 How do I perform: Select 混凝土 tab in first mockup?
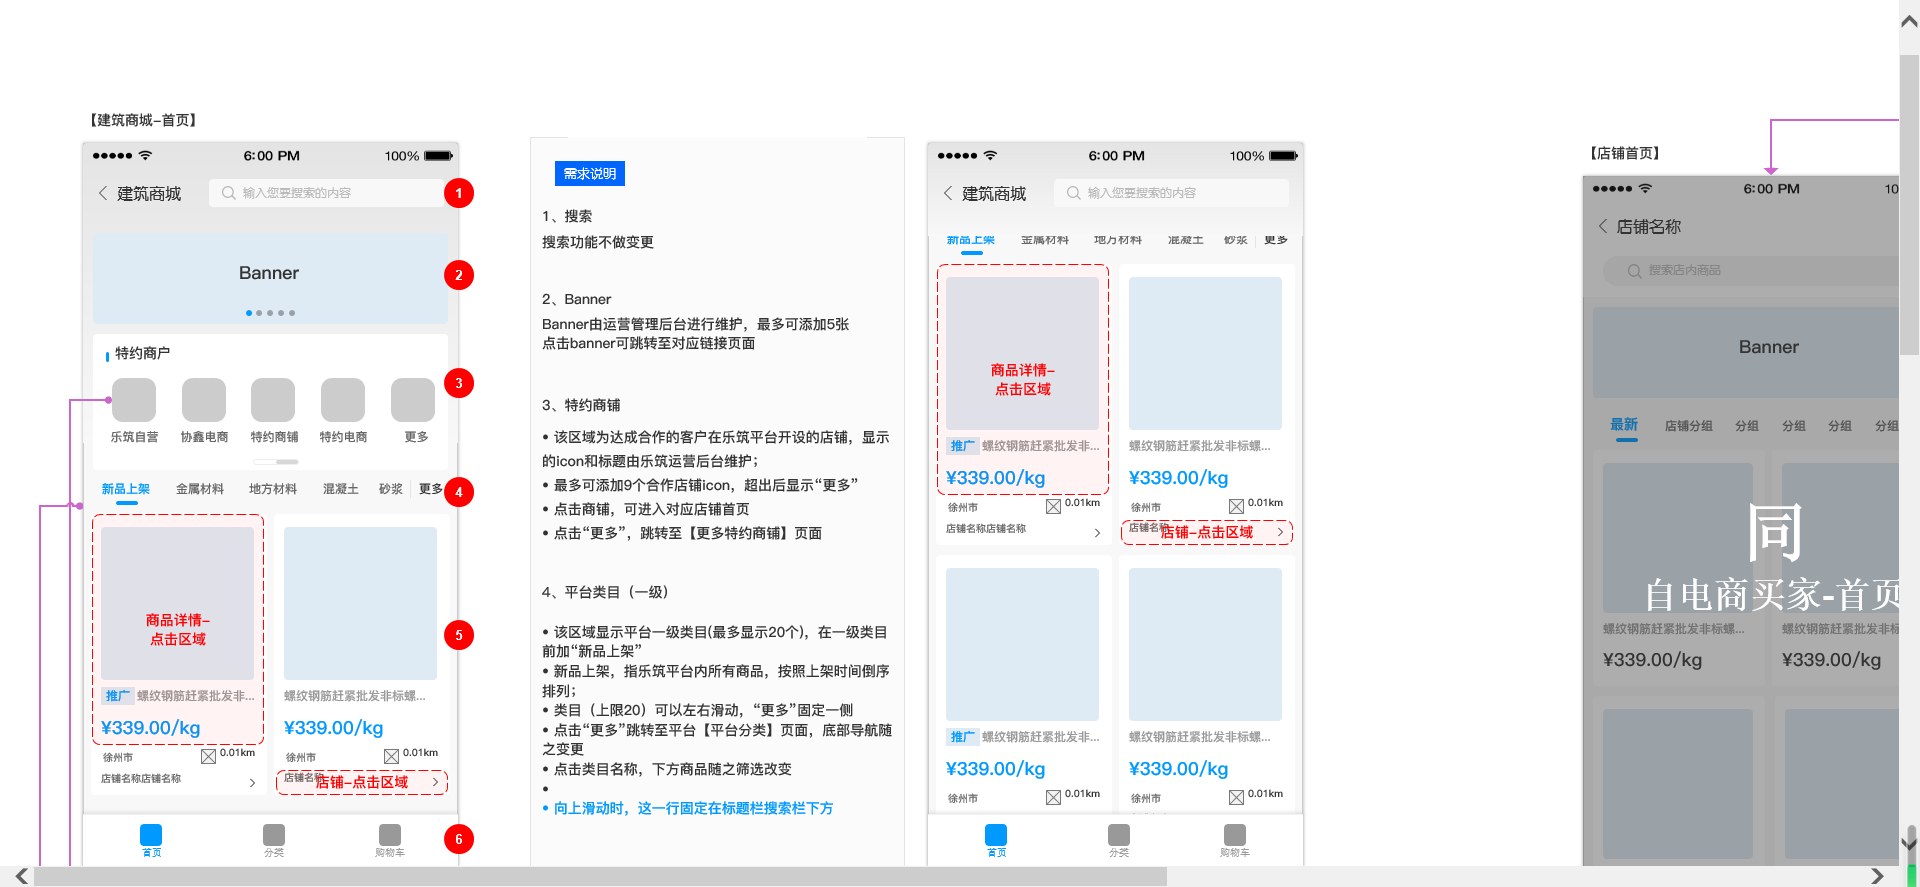340,489
